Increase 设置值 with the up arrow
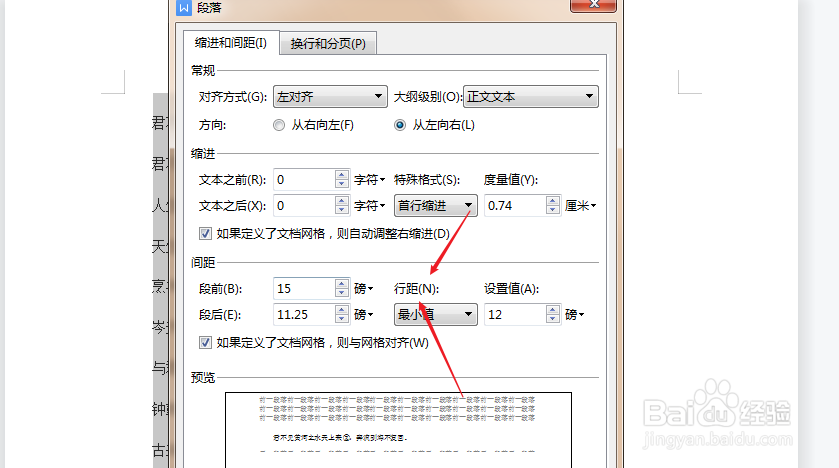The image size is (839, 468). [553, 310]
